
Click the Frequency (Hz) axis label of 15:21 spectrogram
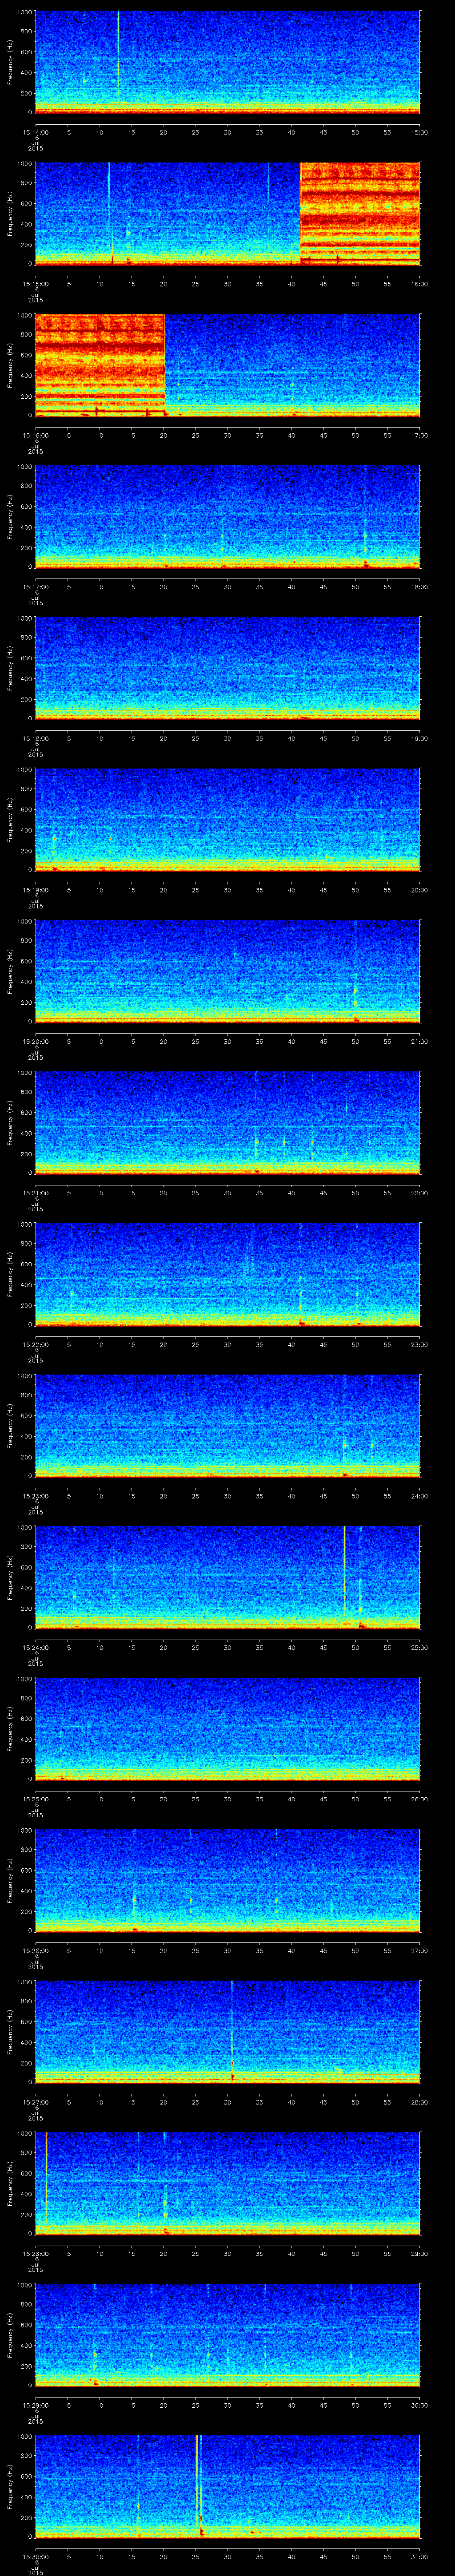10,1122
